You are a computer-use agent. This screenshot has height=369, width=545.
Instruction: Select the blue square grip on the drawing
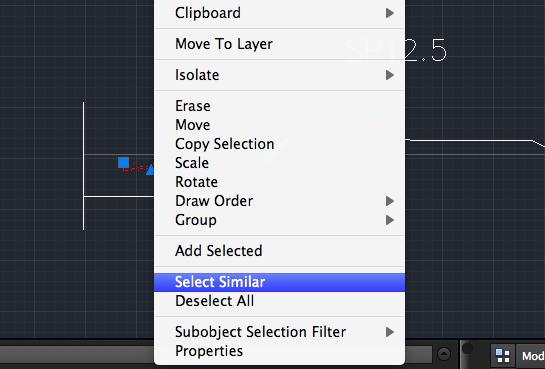pos(123,163)
